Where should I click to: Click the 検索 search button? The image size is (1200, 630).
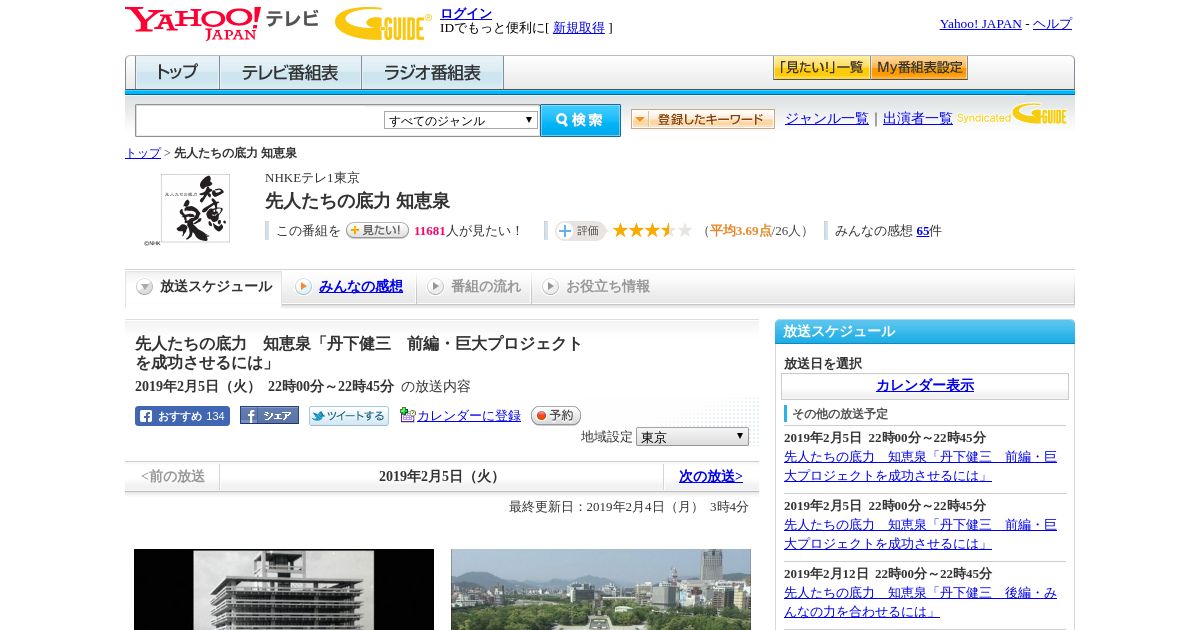pyautogui.click(x=580, y=120)
